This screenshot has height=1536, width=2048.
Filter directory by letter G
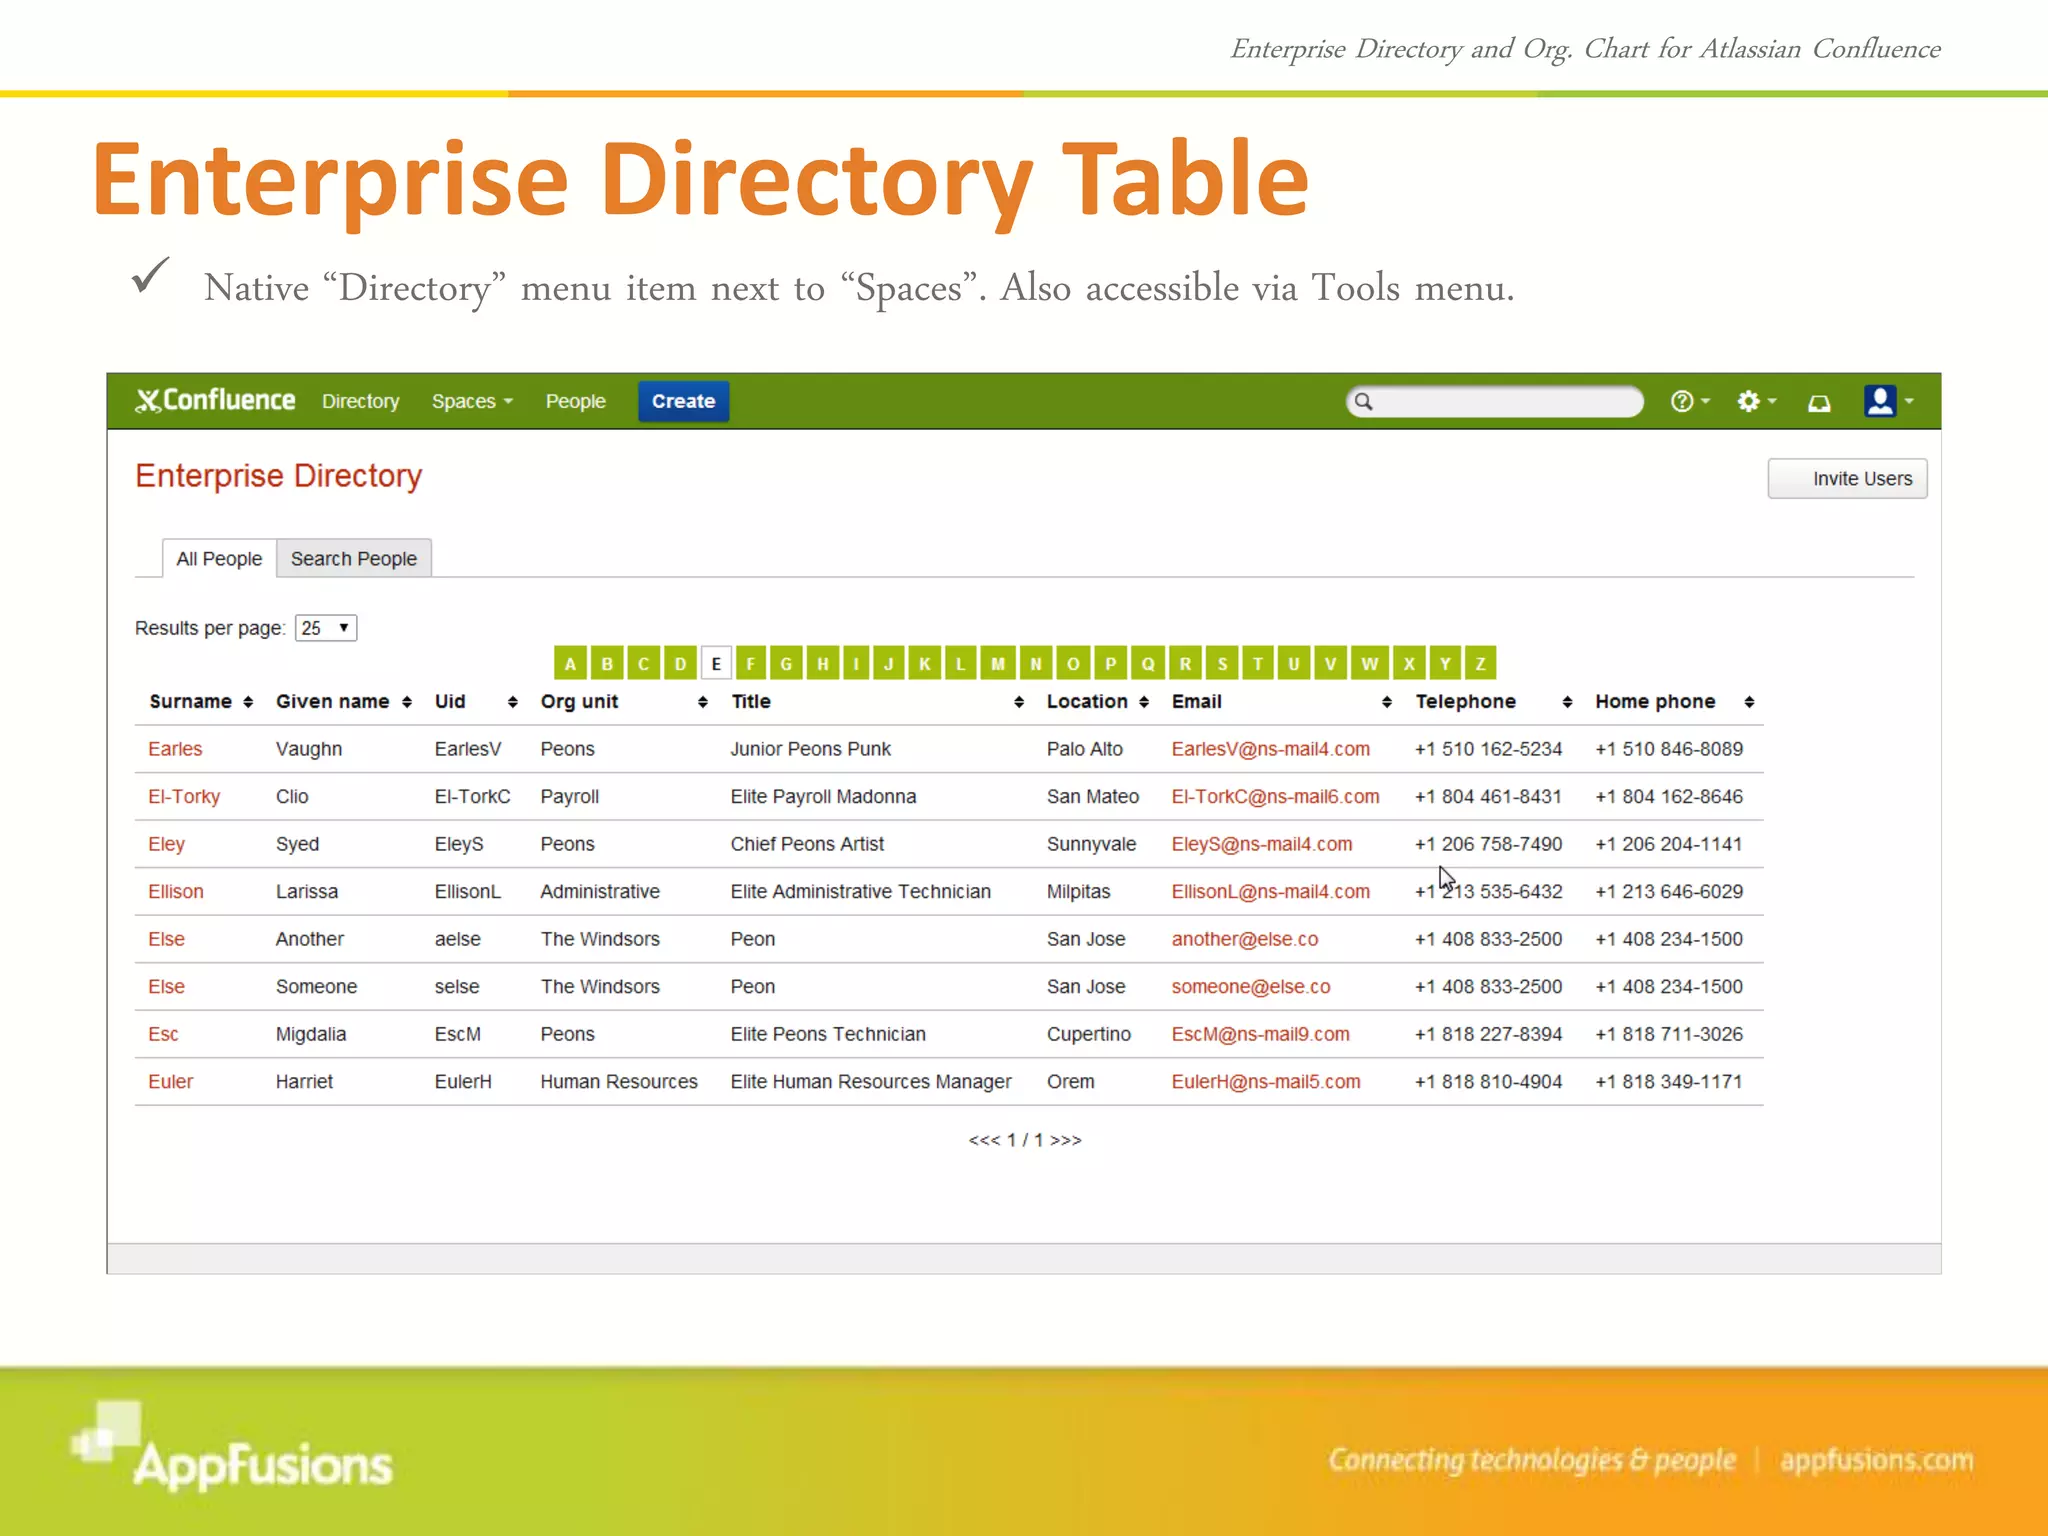point(786,663)
